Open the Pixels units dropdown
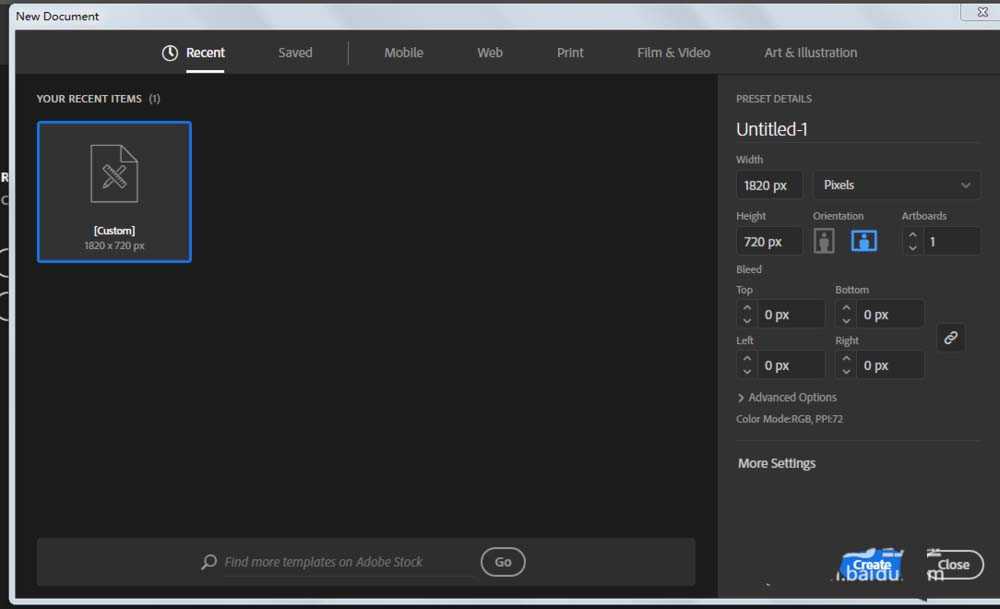This screenshot has width=1000, height=609. pyautogui.click(x=897, y=185)
